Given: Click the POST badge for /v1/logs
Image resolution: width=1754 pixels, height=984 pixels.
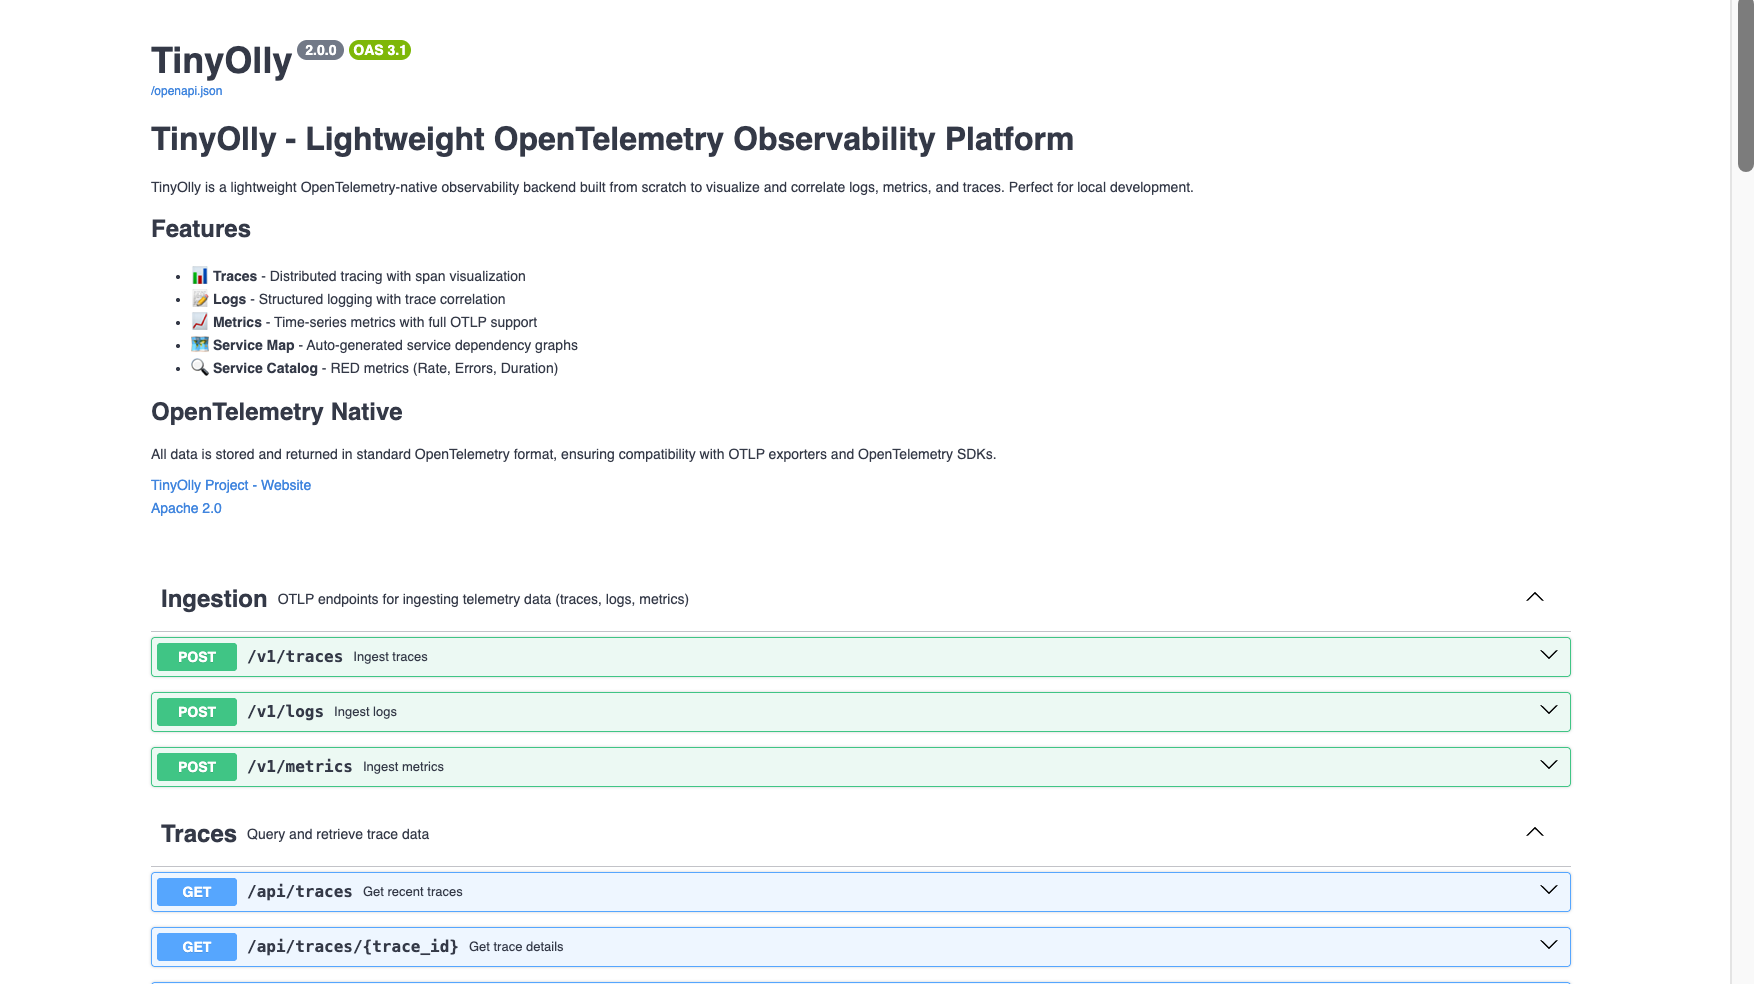Looking at the screenshot, I should tap(197, 712).
